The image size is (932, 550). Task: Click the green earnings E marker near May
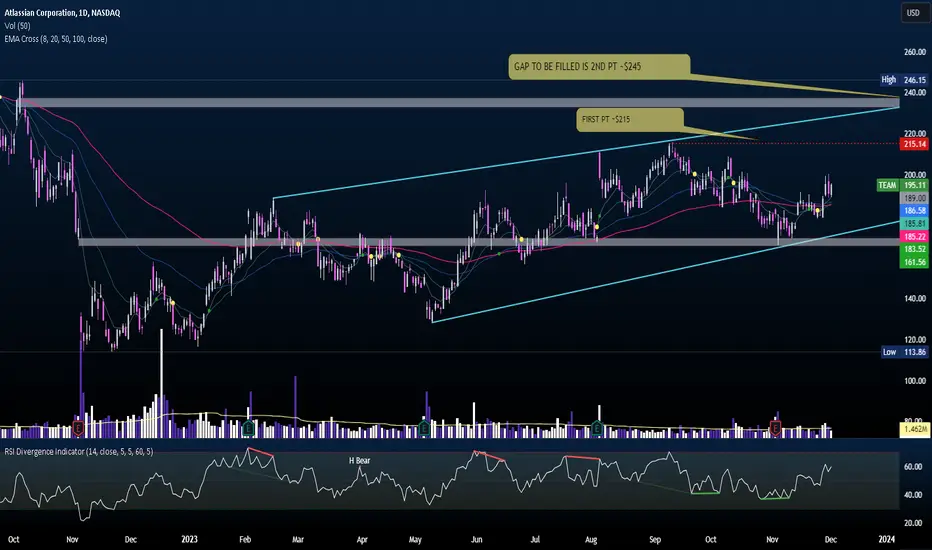(424, 428)
